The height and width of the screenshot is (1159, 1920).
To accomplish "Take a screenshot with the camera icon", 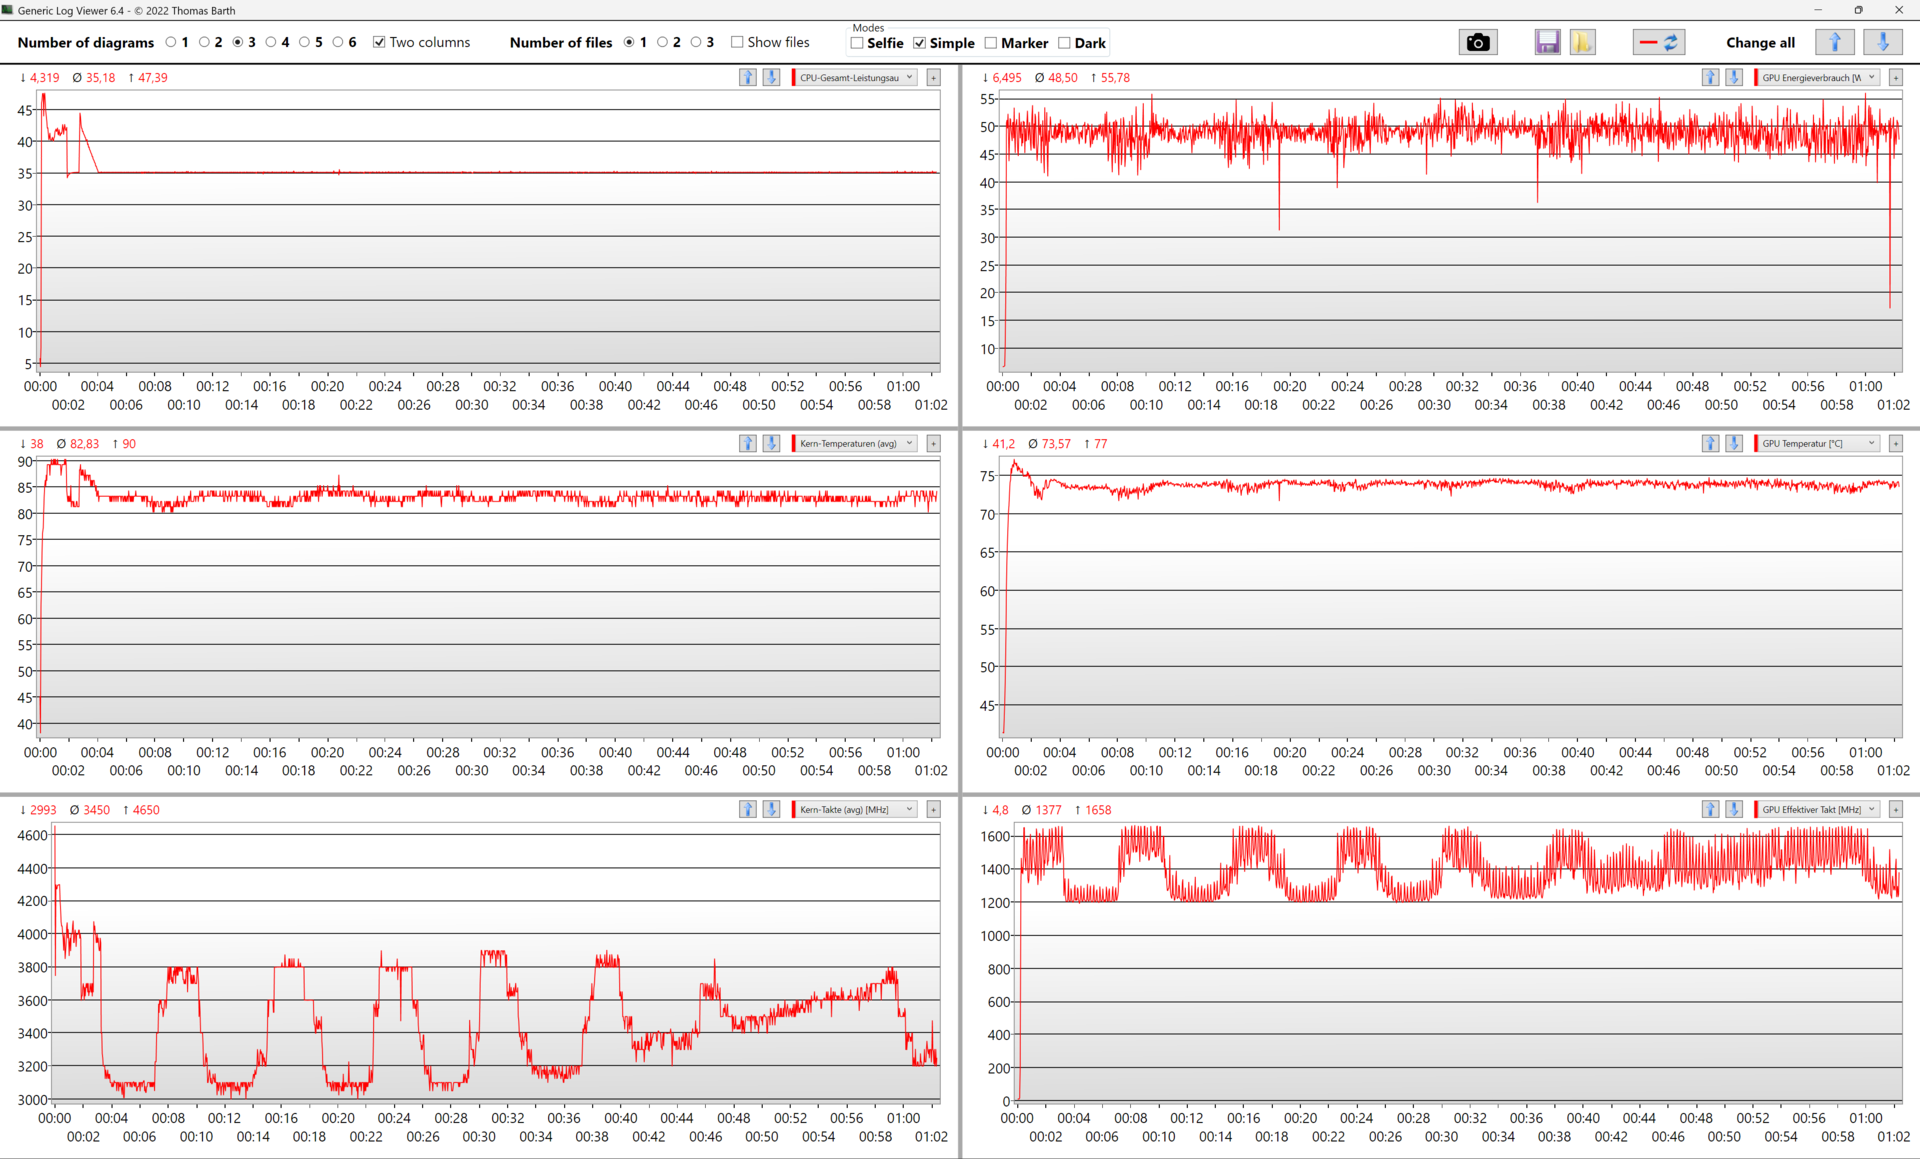I will tap(1477, 42).
